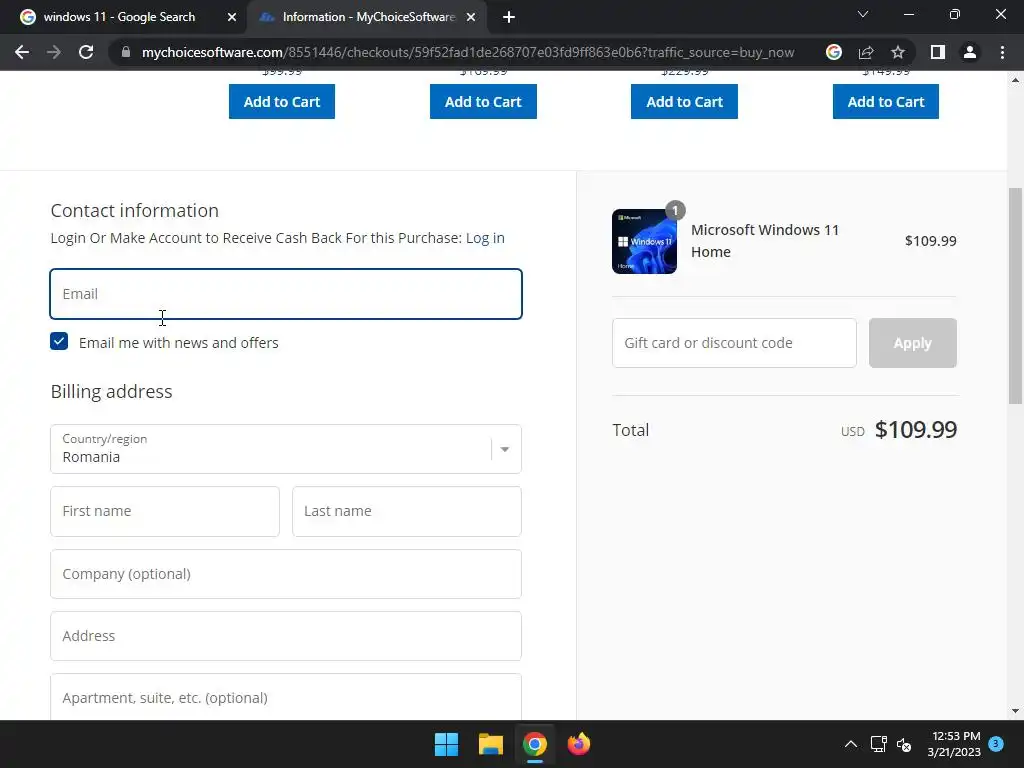Click the muted volume tray icon
The width and height of the screenshot is (1024, 768).
(904, 744)
